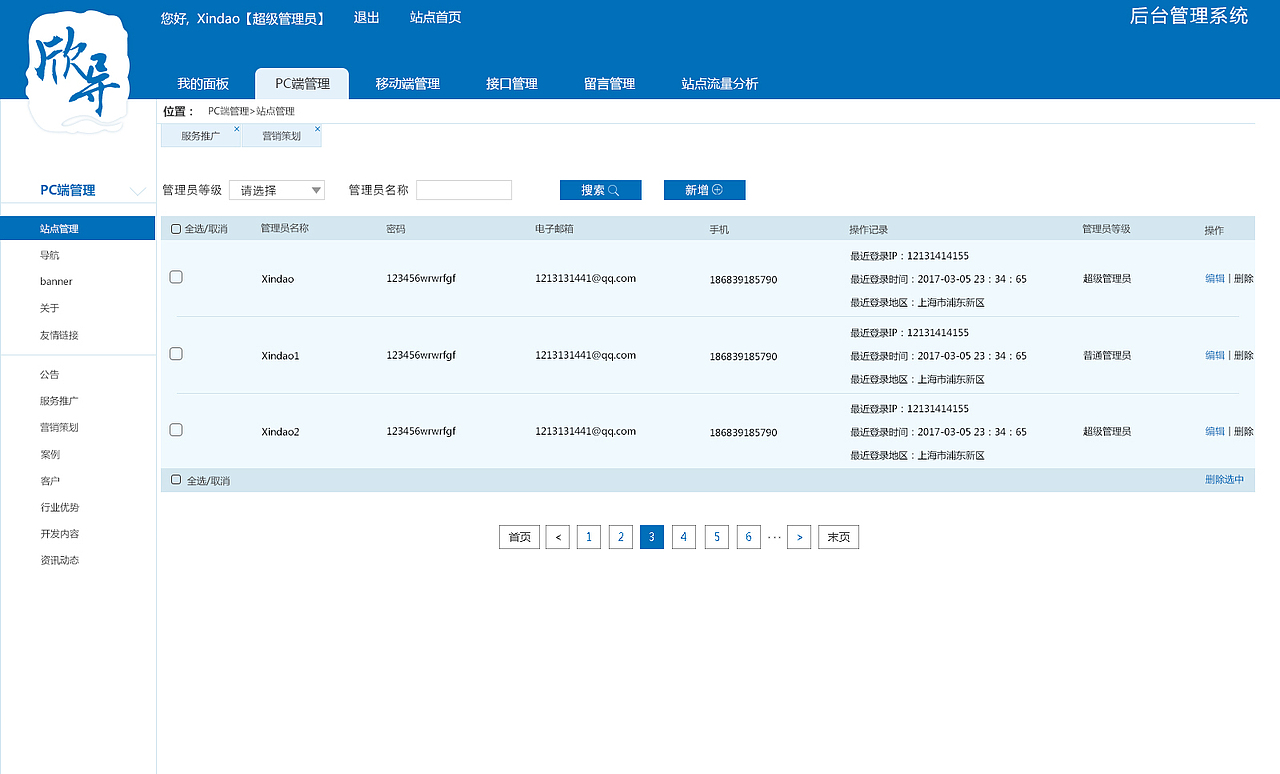
Task: Close the 营销策划 sub-tab
Action: pyautogui.click(x=317, y=129)
